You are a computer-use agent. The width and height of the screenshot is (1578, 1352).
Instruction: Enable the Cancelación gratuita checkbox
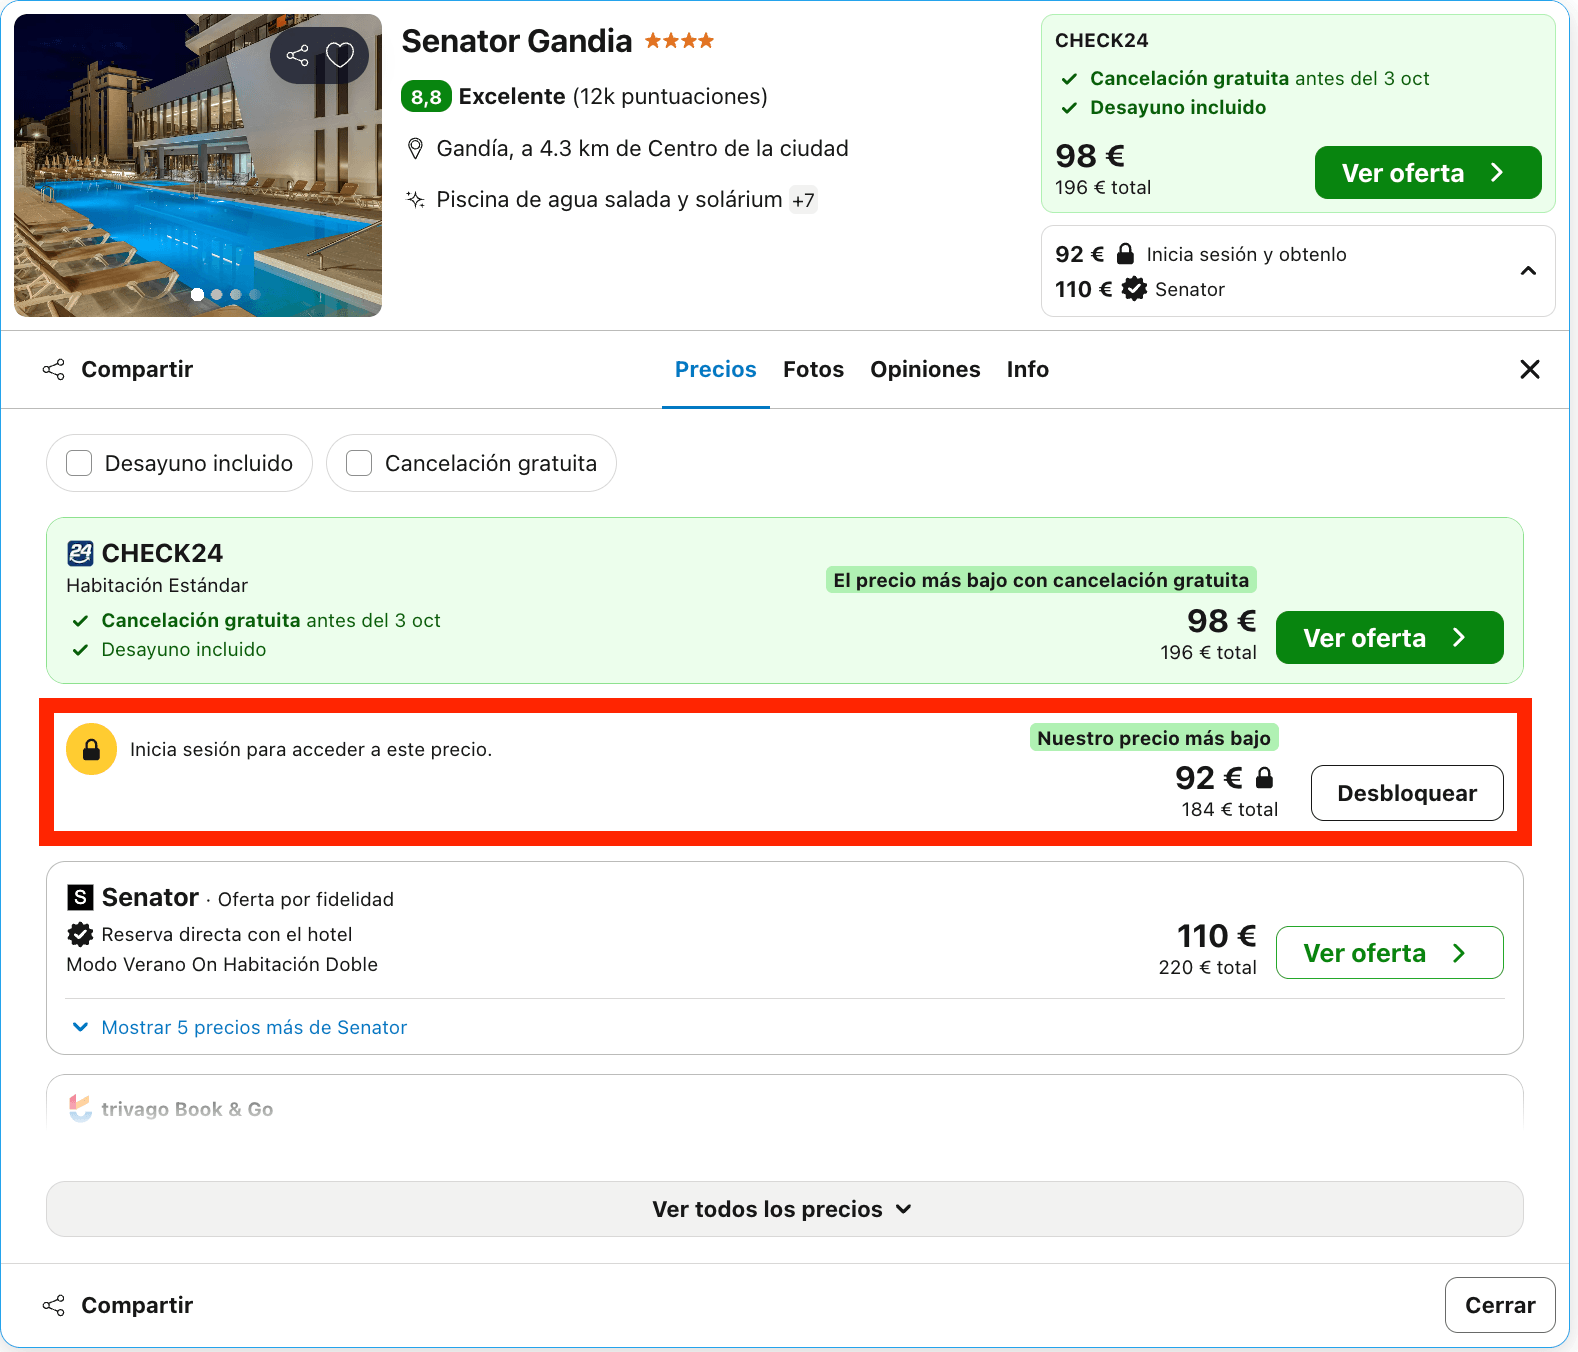(x=359, y=463)
